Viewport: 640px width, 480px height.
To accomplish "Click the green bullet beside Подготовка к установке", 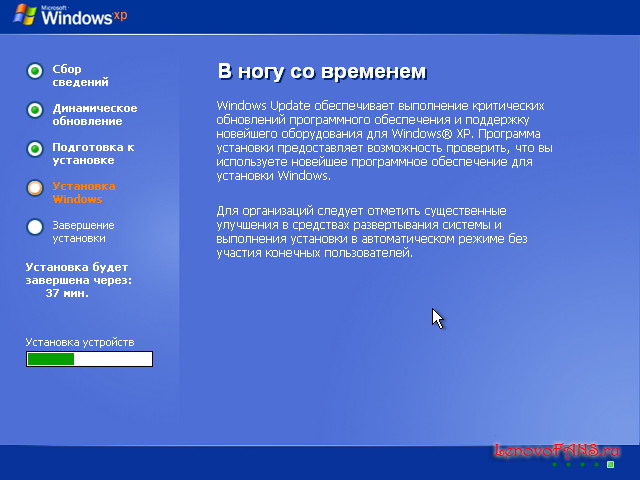I will pyautogui.click(x=35, y=148).
